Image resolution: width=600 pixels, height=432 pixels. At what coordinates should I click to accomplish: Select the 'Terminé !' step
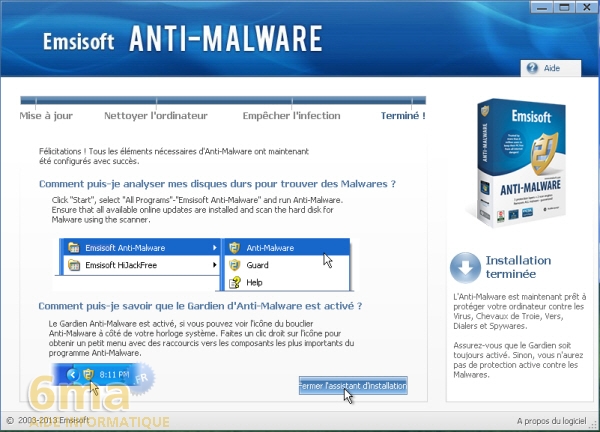coord(403,116)
